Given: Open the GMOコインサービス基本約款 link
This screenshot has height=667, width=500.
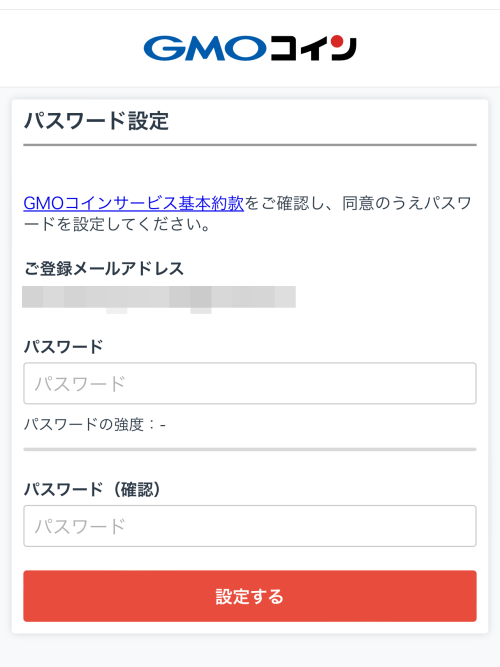Looking at the screenshot, I should (x=134, y=203).
